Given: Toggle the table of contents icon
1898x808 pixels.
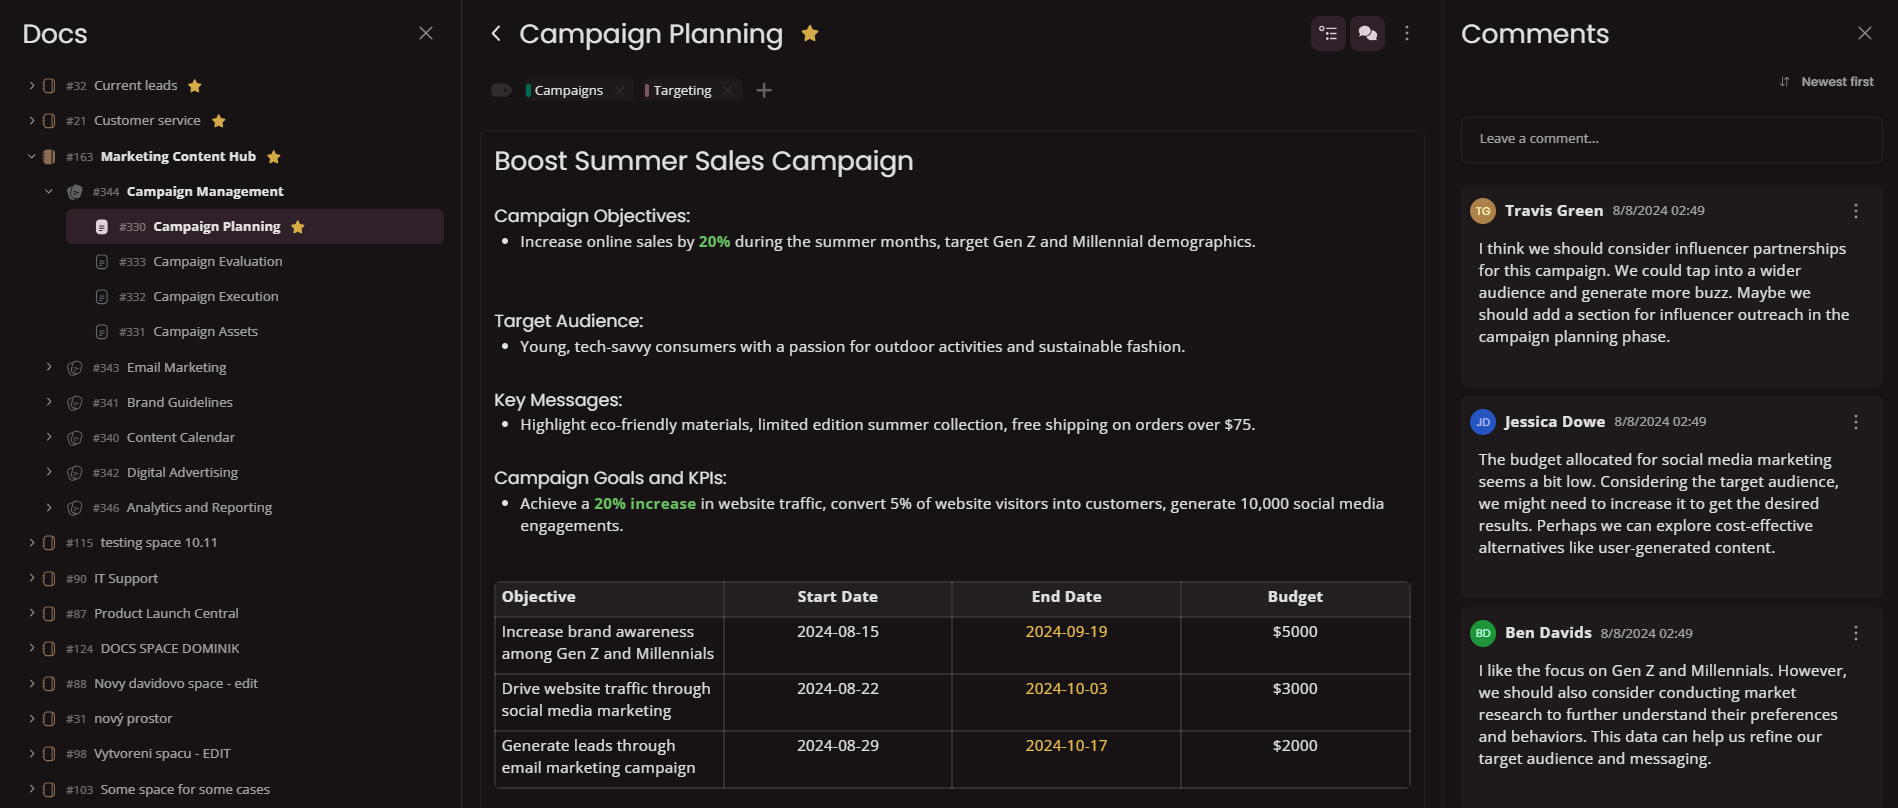Looking at the screenshot, I should (x=1328, y=34).
